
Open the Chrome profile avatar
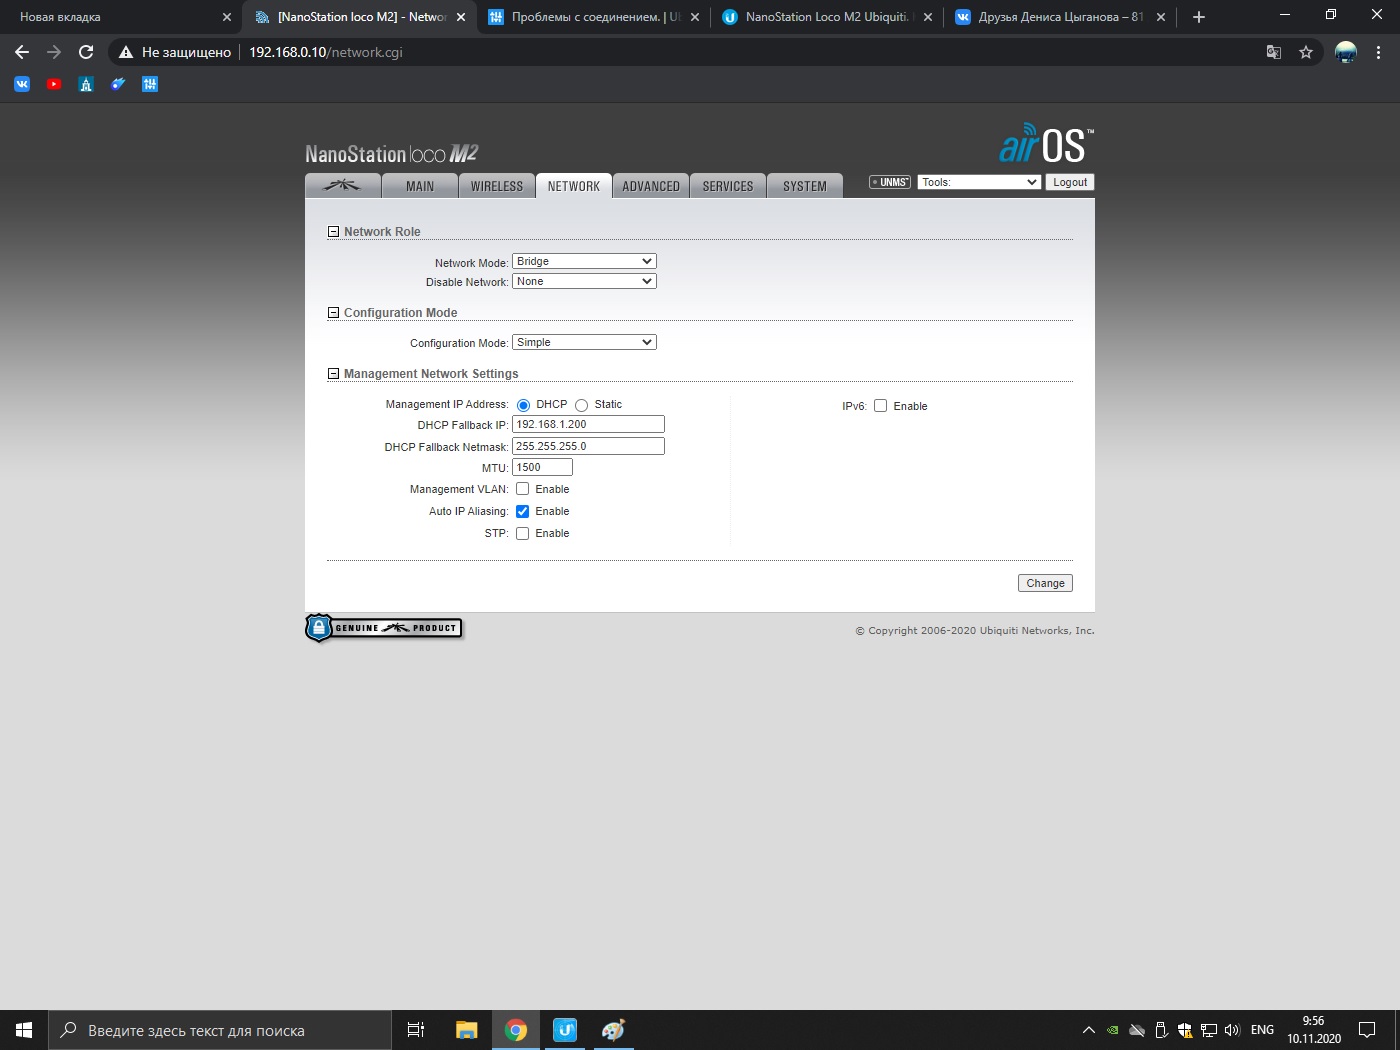point(1346,52)
